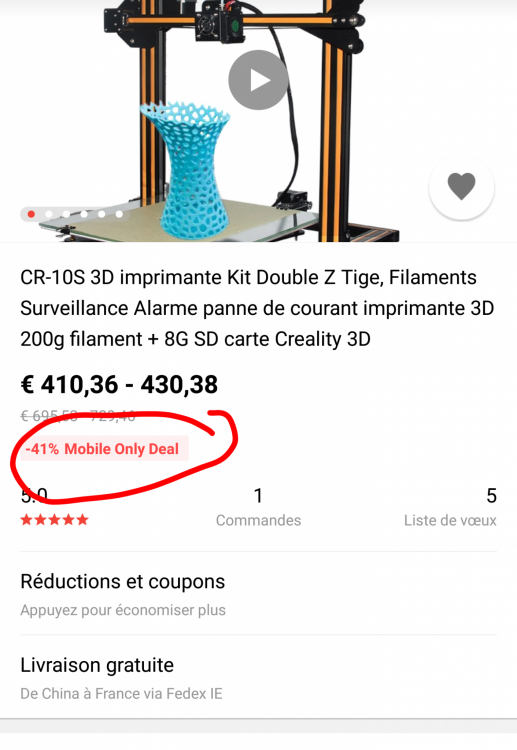Open De China à France via Fedex IE
The height and width of the screenshot is (750, 517).
pos(121,694)
